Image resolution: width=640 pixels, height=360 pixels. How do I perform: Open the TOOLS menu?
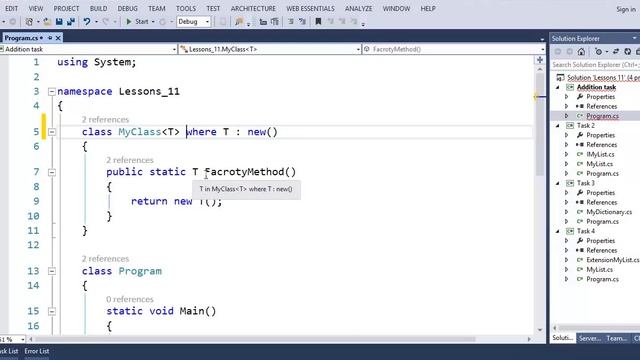click(186, 9)
